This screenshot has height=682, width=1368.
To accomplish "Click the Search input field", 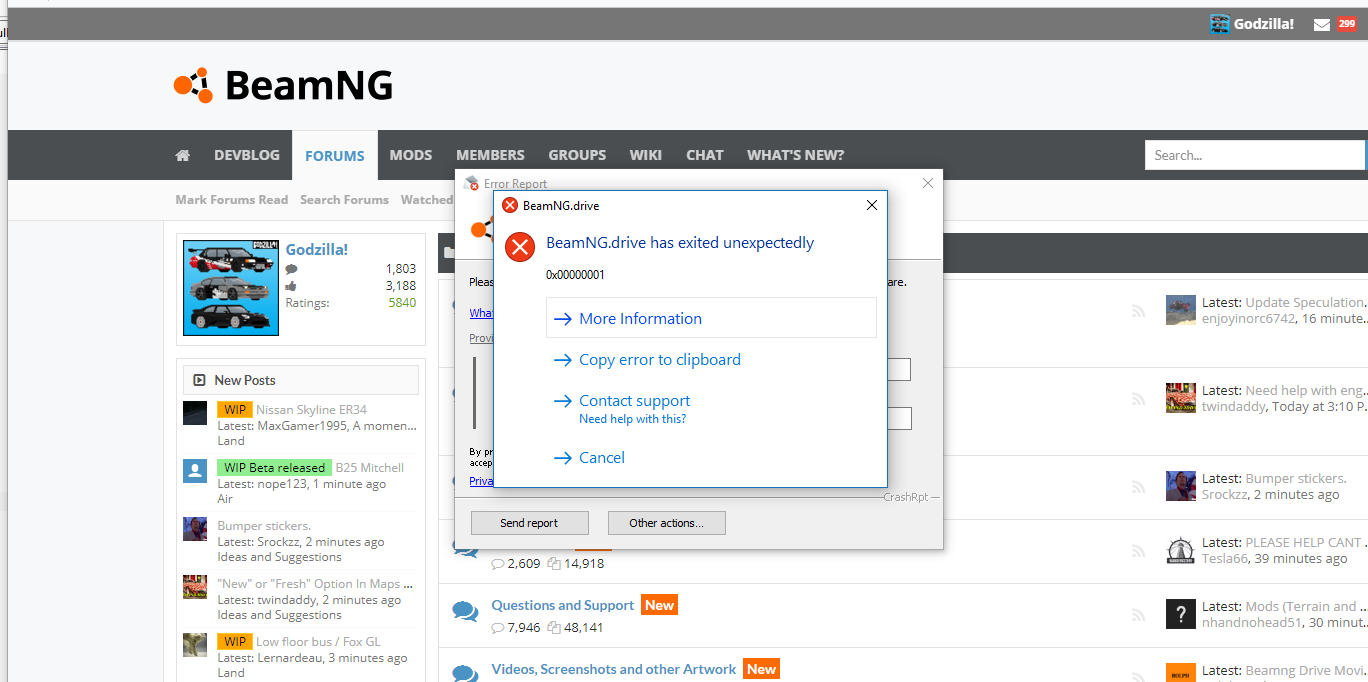I will tap(1255, 155).
